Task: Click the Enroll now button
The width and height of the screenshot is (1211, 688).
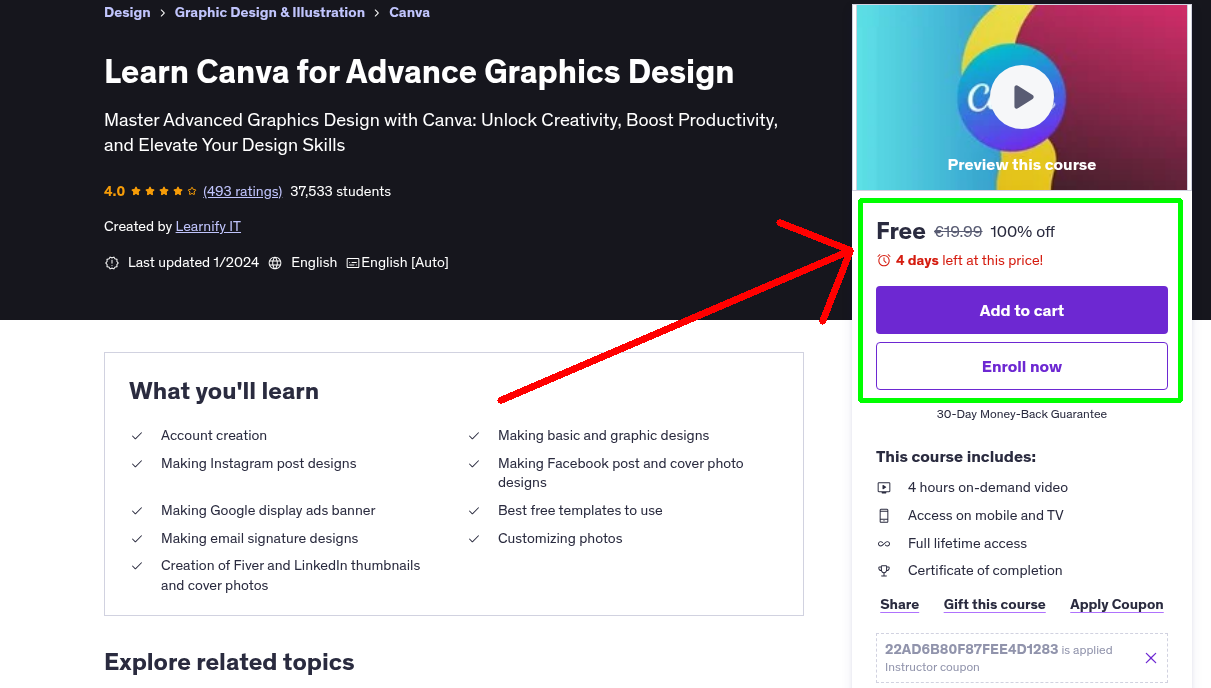Action: tap(1022, 366)
